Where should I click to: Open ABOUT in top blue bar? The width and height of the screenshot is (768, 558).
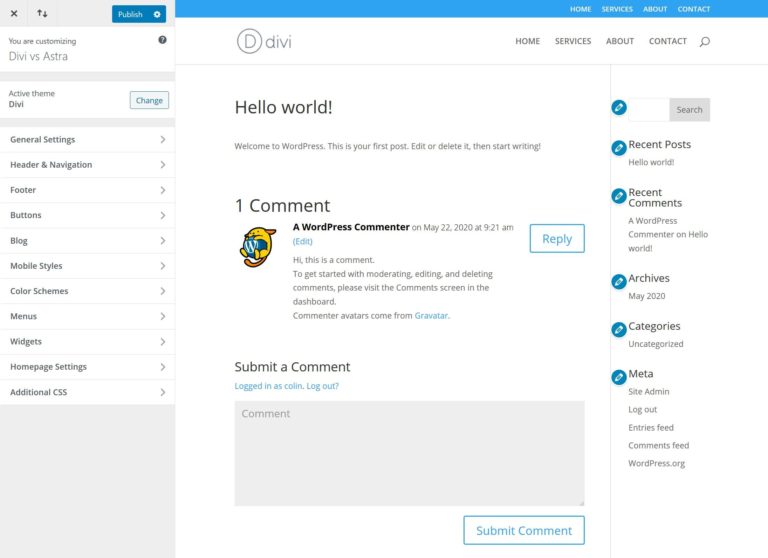coord(655,9)
